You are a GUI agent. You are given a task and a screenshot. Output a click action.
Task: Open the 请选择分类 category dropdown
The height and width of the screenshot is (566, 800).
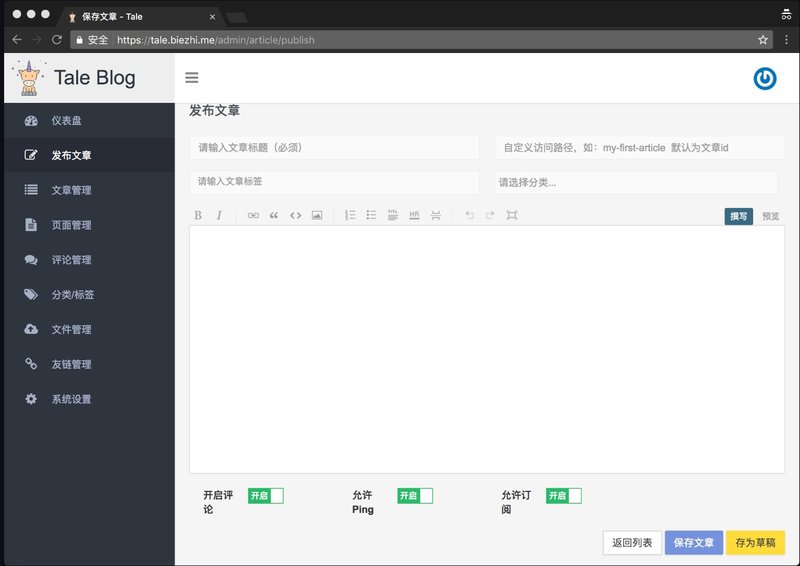pyautogui.click(x=635, y=182)
